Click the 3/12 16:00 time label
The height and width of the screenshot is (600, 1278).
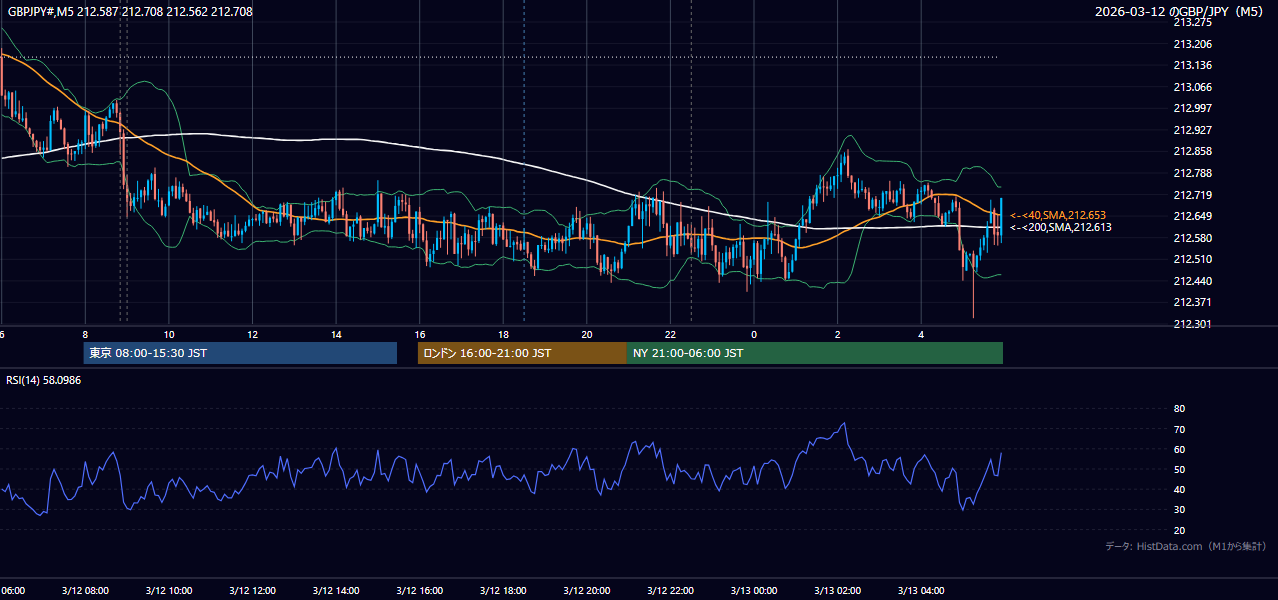pyautogui.click(x=420, y=591)
